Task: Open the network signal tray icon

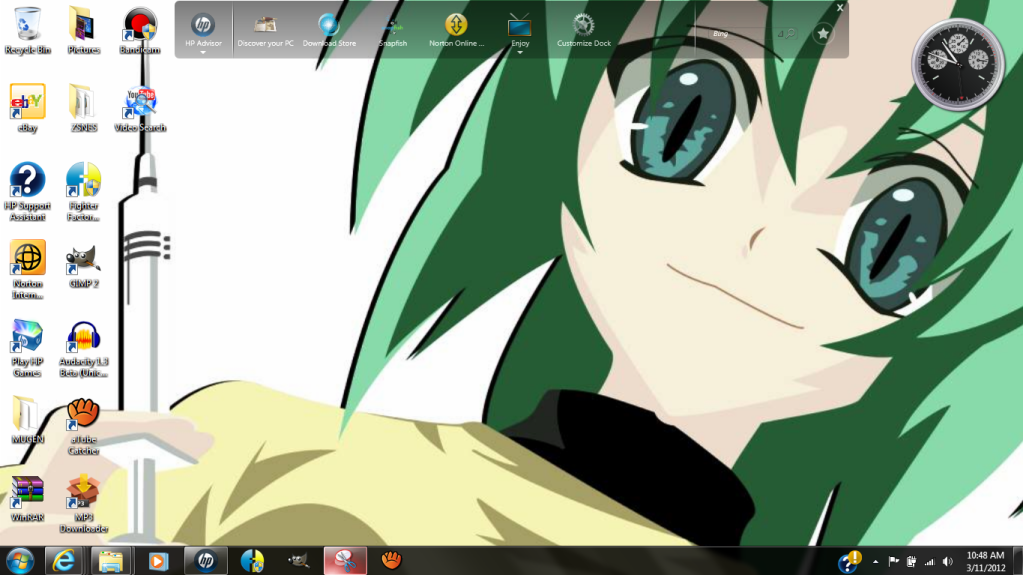Action: pyautogui.click(x=930, y=562)
